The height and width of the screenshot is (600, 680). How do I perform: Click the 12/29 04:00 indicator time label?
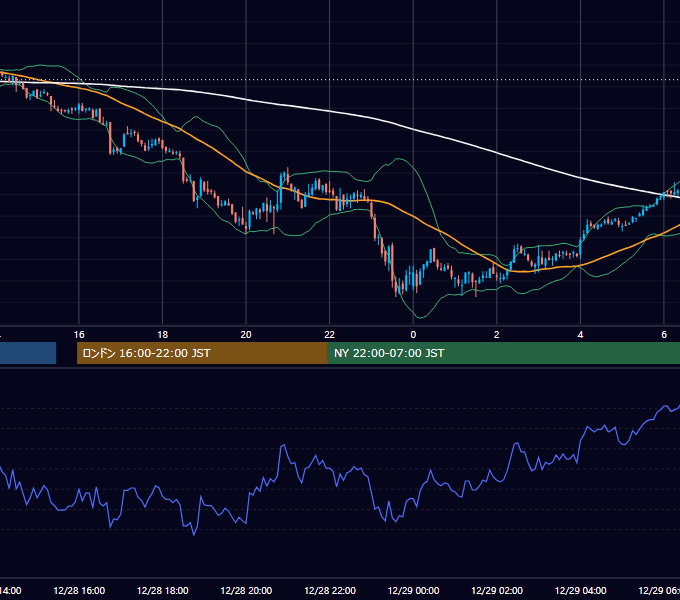580,591
